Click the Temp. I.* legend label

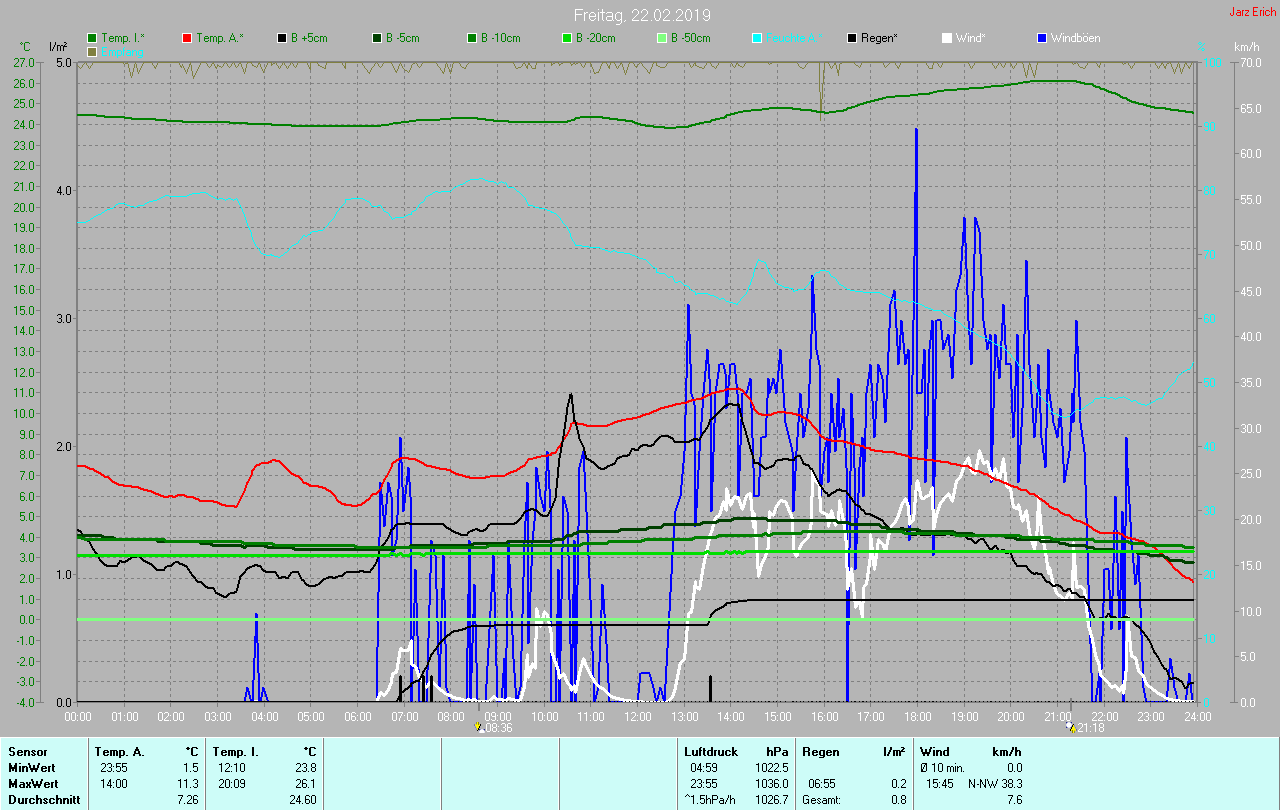click(123, 38)
